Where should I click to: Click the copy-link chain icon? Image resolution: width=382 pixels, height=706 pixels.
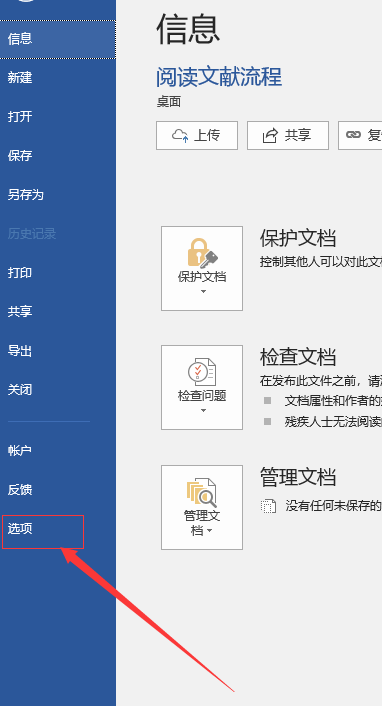pyautogui.click(x=353, y=135)
